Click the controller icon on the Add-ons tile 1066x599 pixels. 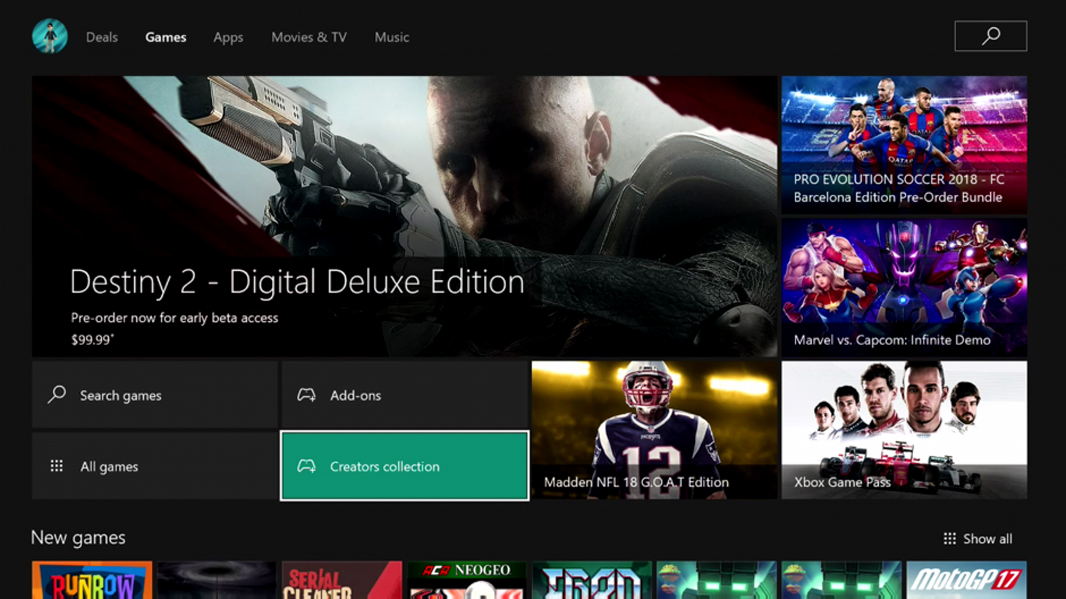tap(307, 394)
